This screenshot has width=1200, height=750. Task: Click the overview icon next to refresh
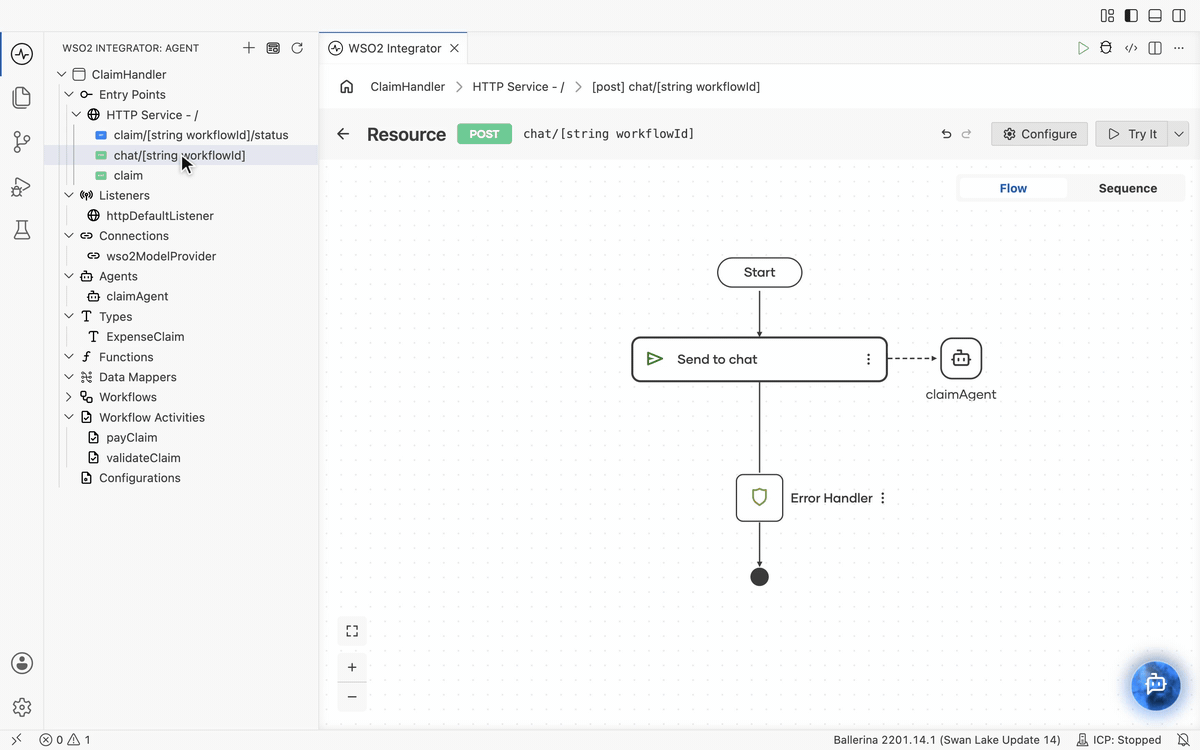(x=273, y=48)
